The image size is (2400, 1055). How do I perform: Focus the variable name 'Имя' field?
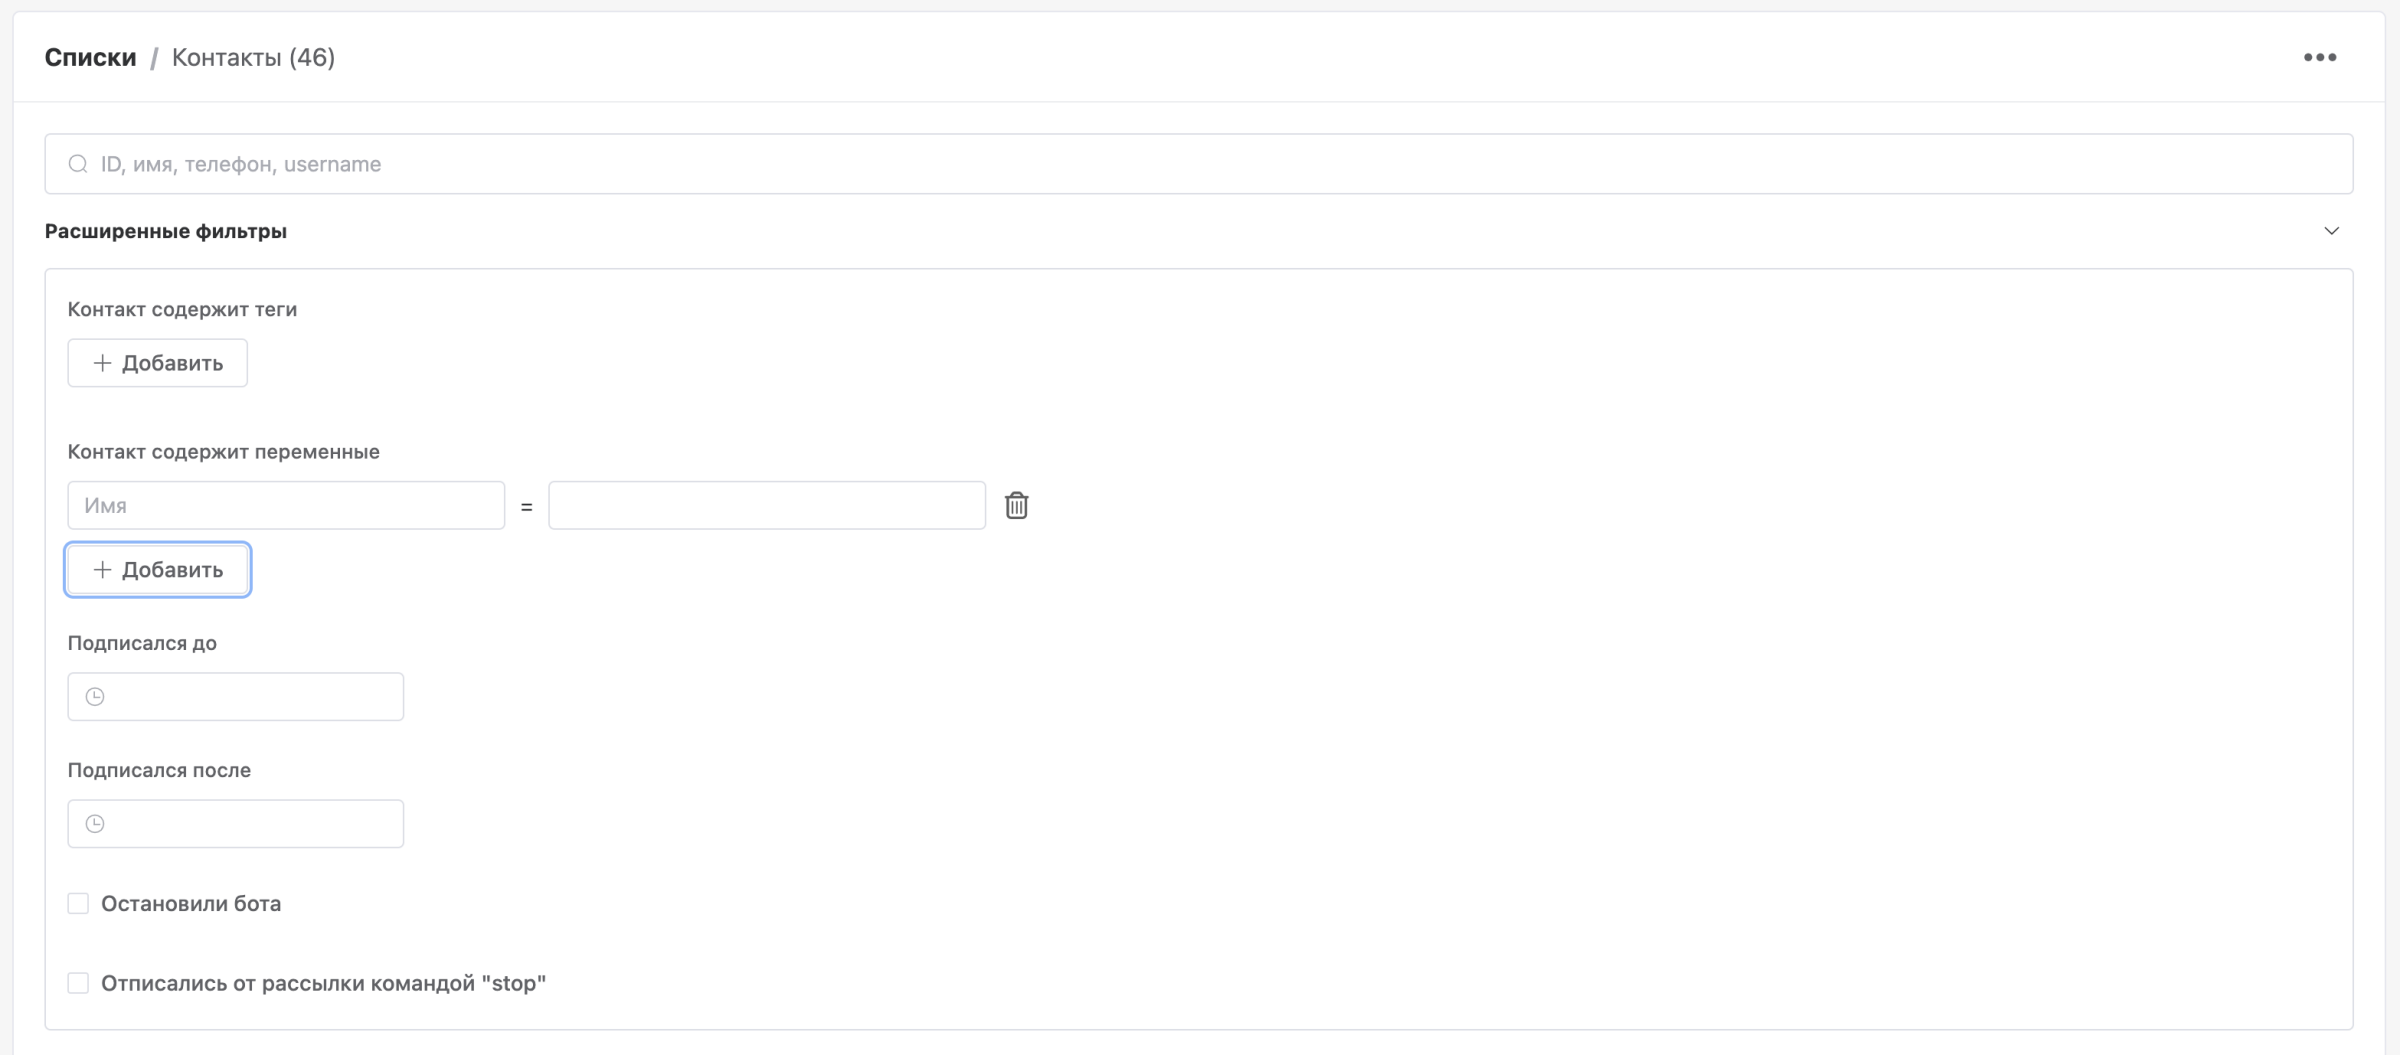click(x=286, y=505)
